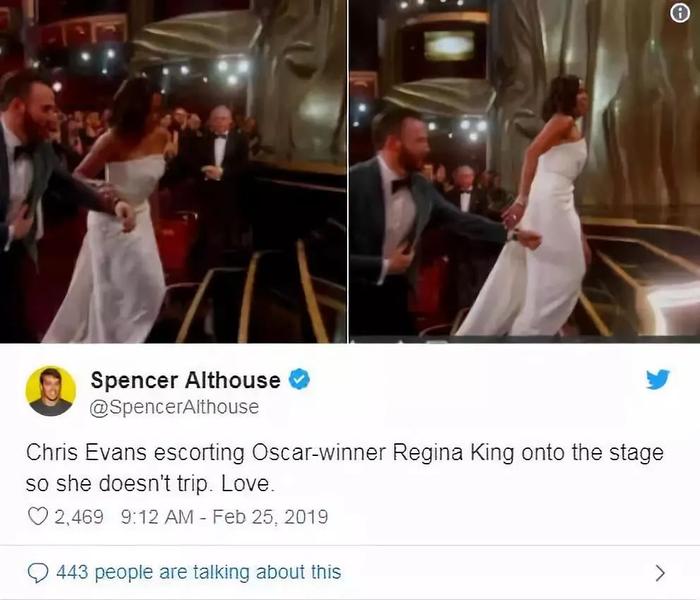The image size is (700, 600).
Task: Like the tweet with the heart icon
Action: pos(38,517)
